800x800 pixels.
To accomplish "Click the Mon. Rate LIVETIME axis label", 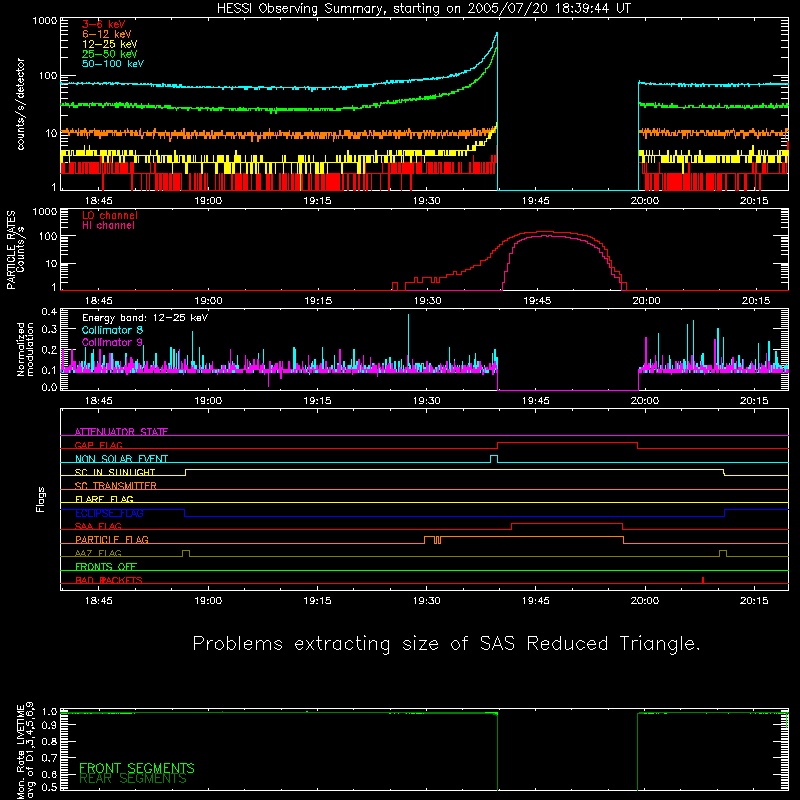I will pyautogui.click(x=26, y=751).
